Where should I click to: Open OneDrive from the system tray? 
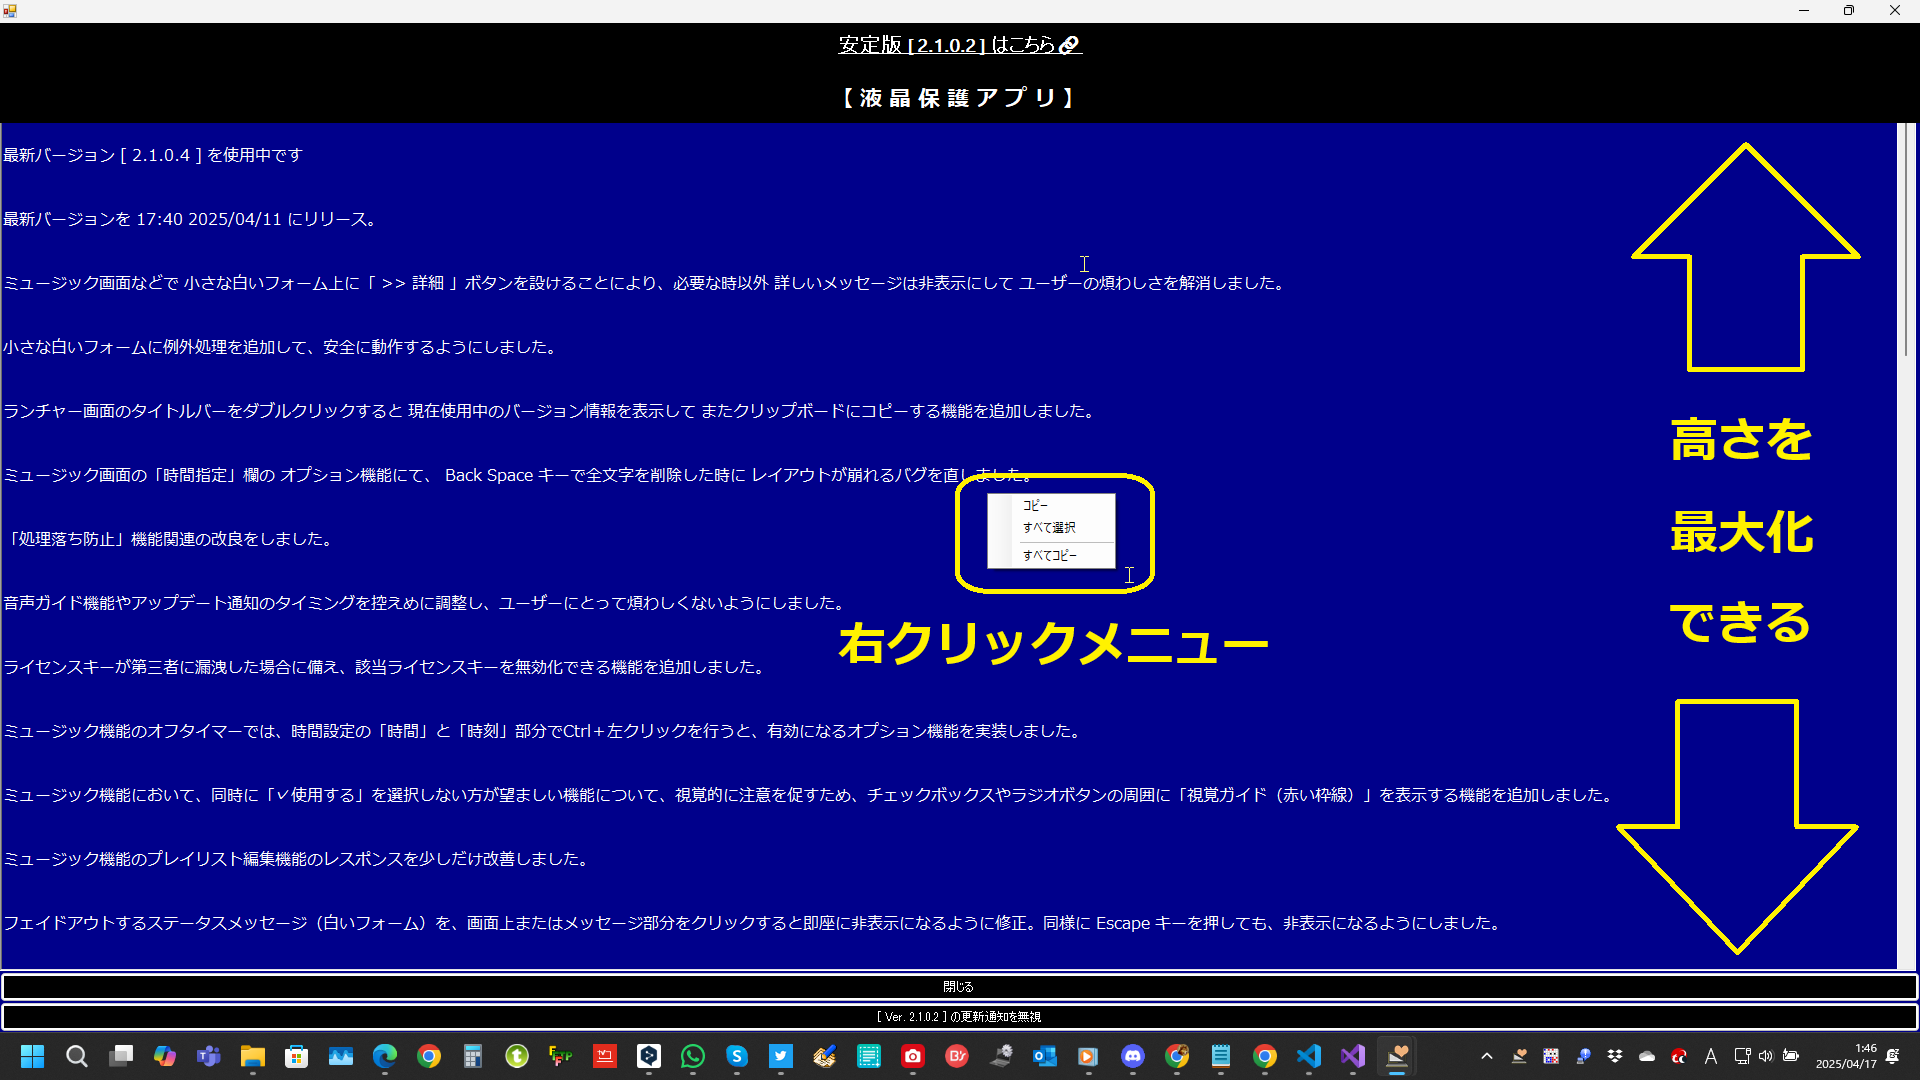click(x=1647, y=1057)
